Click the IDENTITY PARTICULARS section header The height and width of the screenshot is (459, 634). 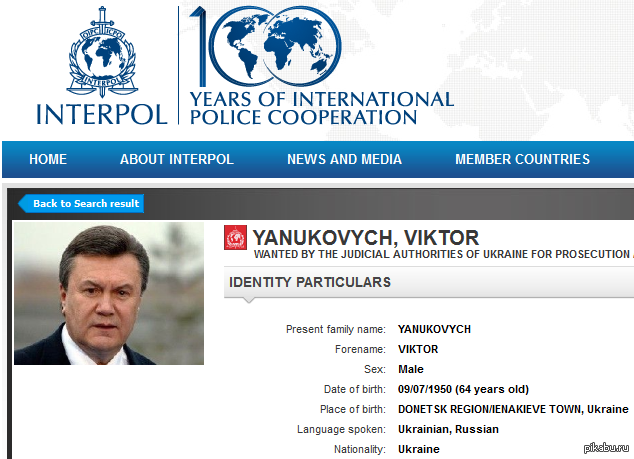(310, 283)
